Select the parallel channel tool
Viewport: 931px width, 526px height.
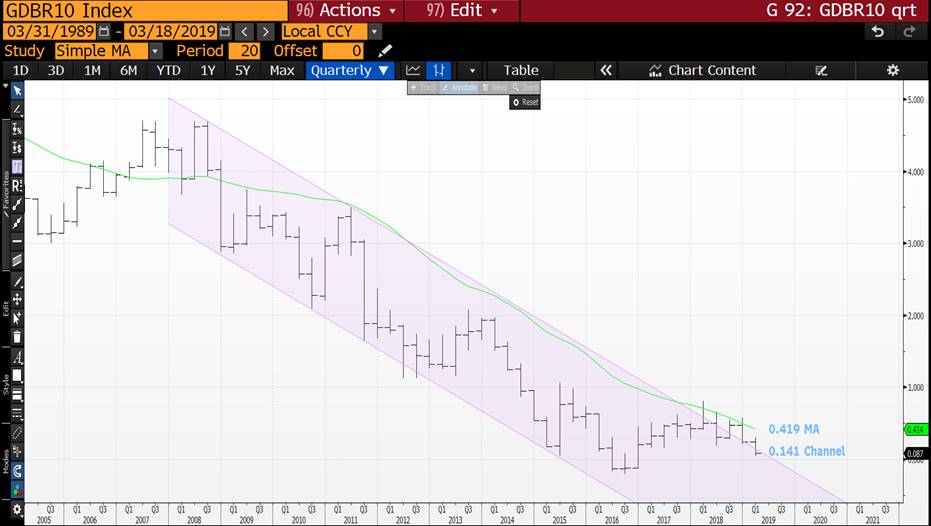[17, 259]
